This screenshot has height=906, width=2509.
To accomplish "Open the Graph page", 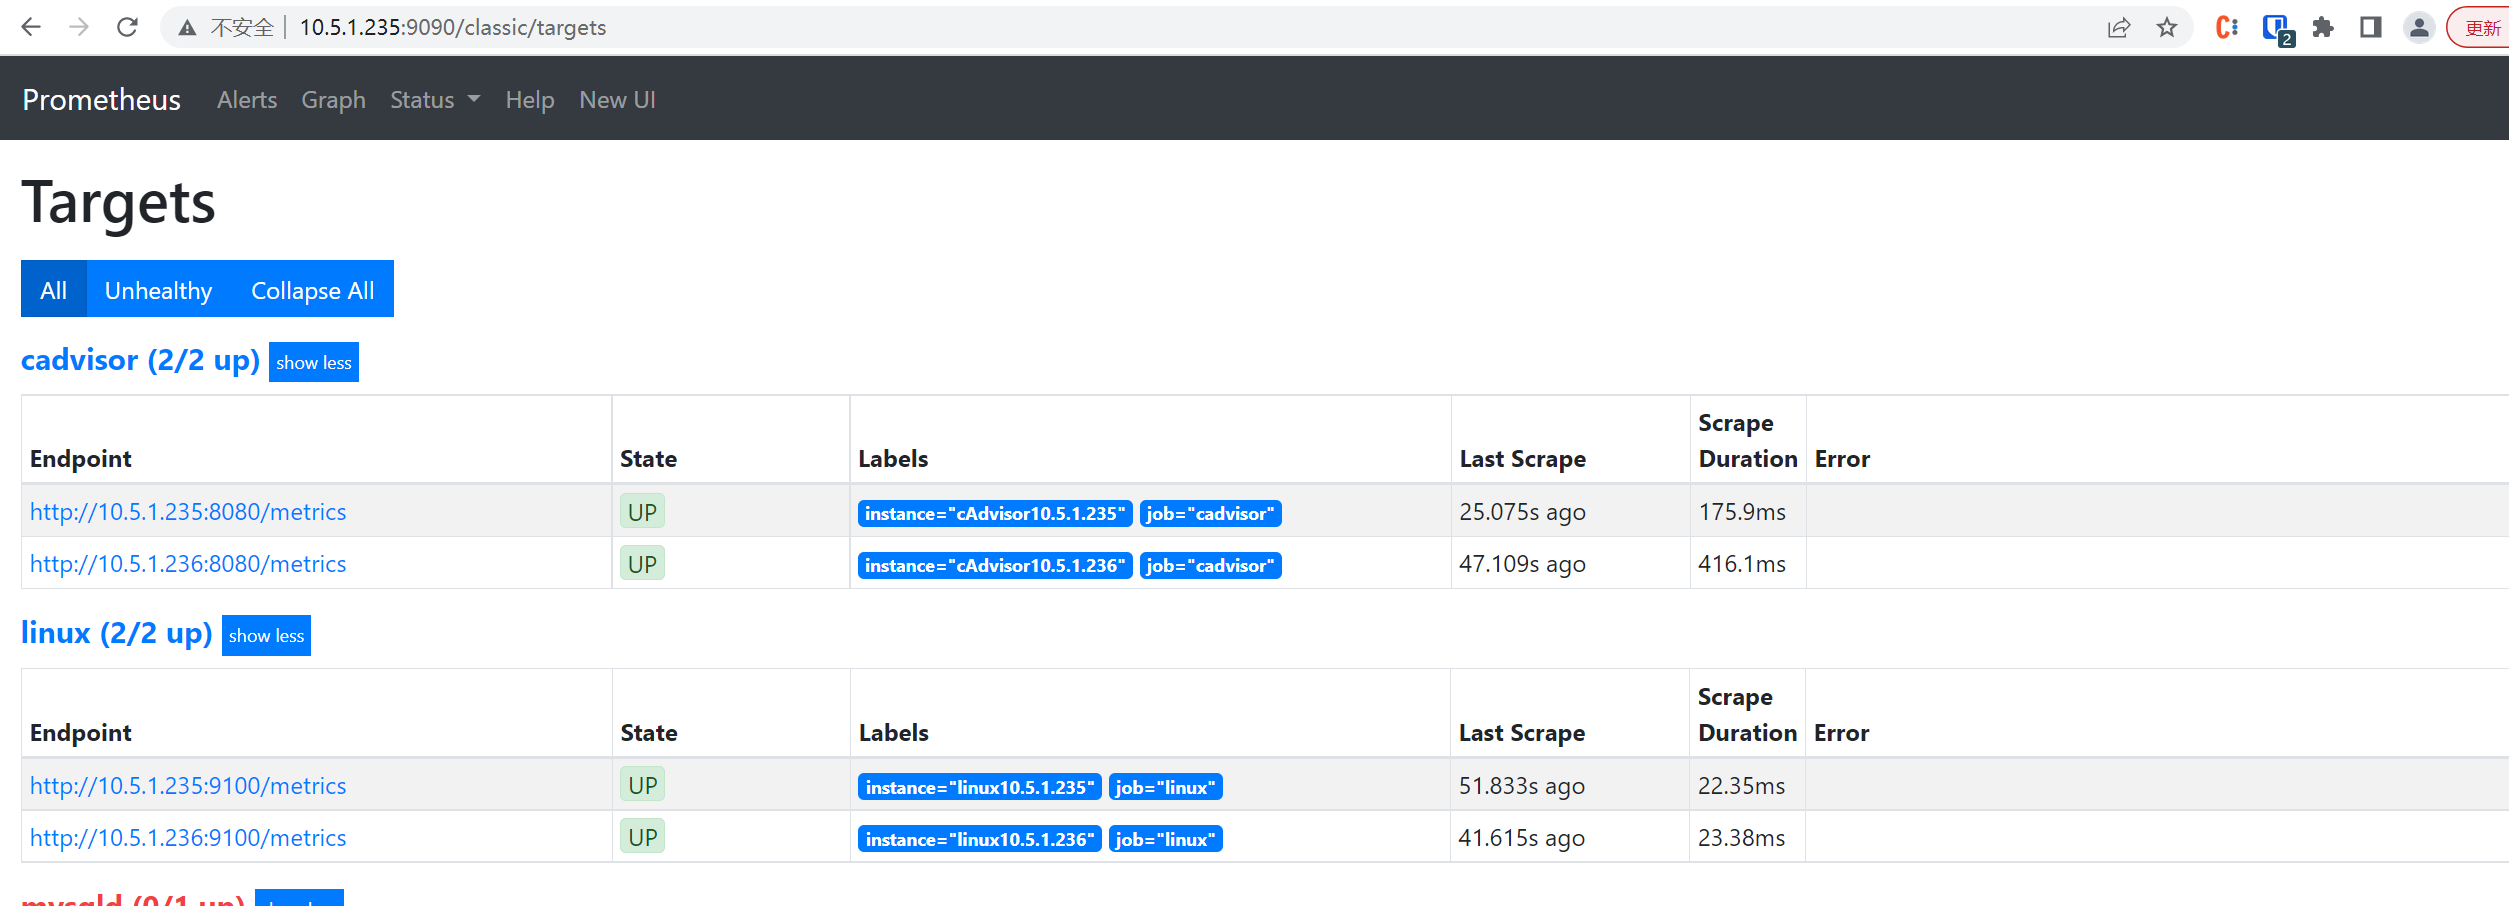I will tap(333, 100).
